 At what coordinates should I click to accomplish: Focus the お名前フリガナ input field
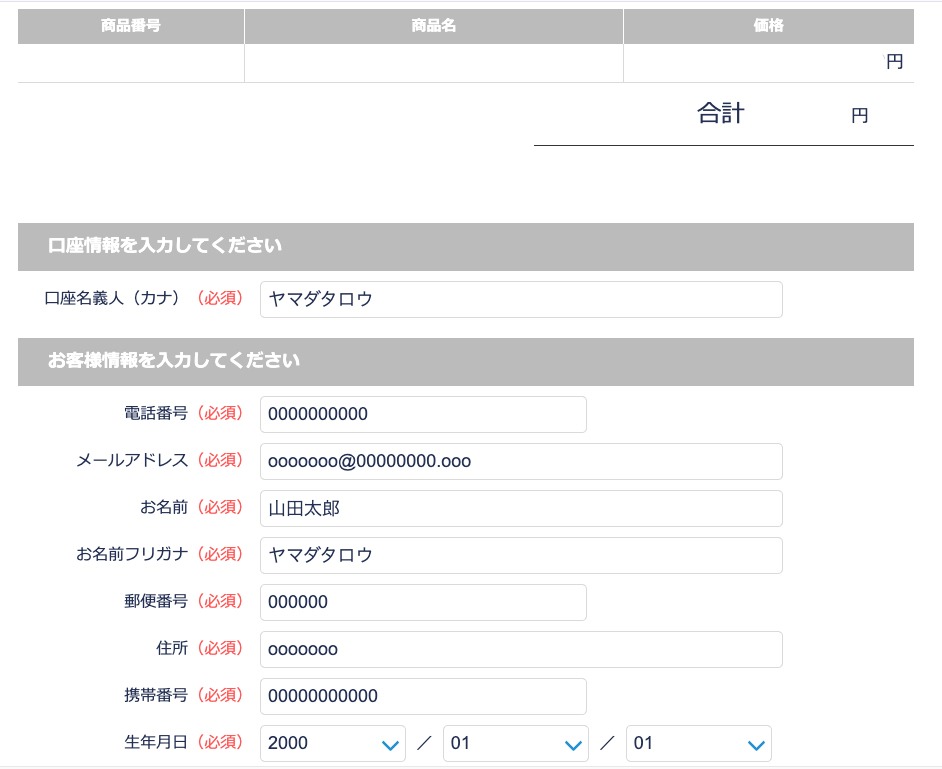pyautogui.click(x=520, y=555)
